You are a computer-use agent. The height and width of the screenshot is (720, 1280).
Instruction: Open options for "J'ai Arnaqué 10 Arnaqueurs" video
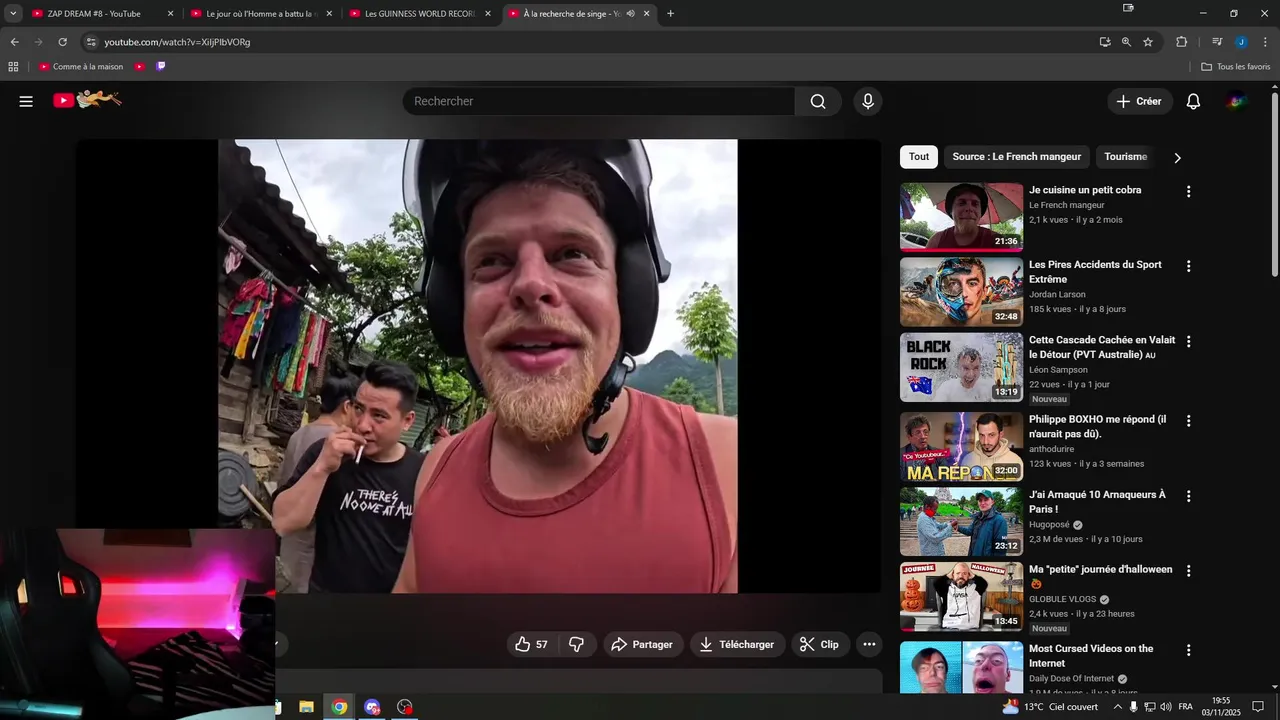pos(1188,496)
